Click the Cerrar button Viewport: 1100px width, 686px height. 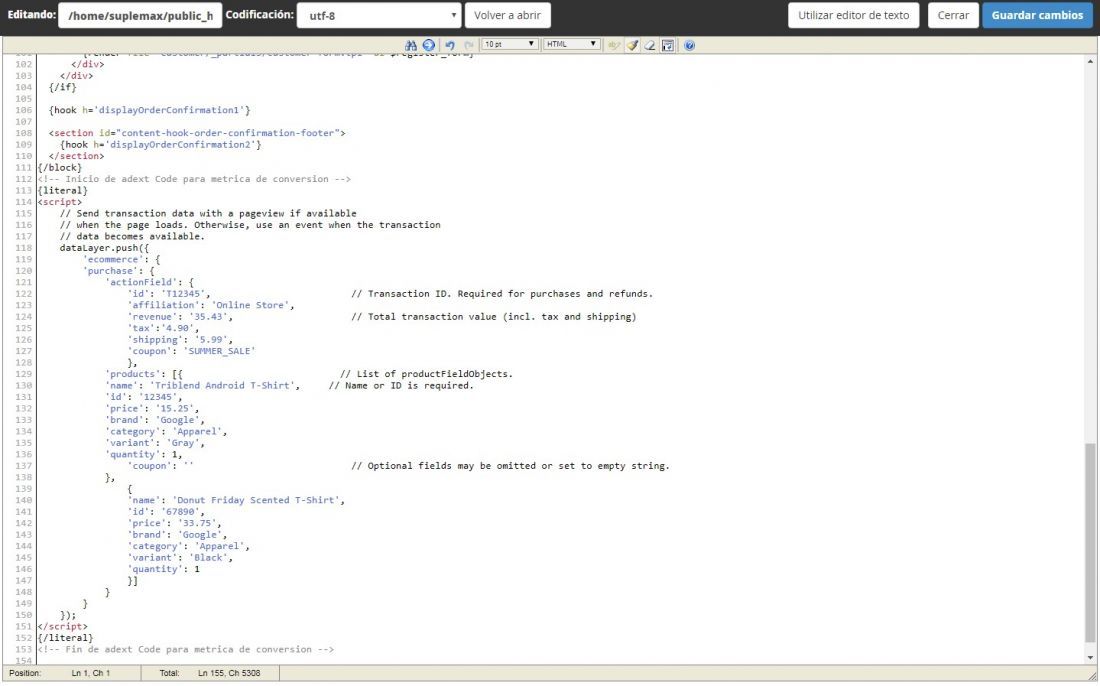pyautogui.click(x=953, y=15)
